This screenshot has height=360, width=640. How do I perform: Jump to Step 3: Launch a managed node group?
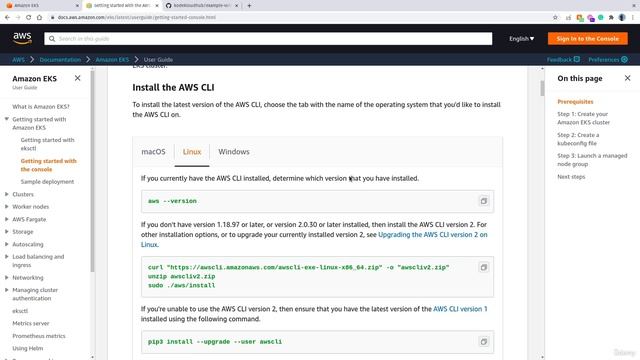click(x=592, y=160)
